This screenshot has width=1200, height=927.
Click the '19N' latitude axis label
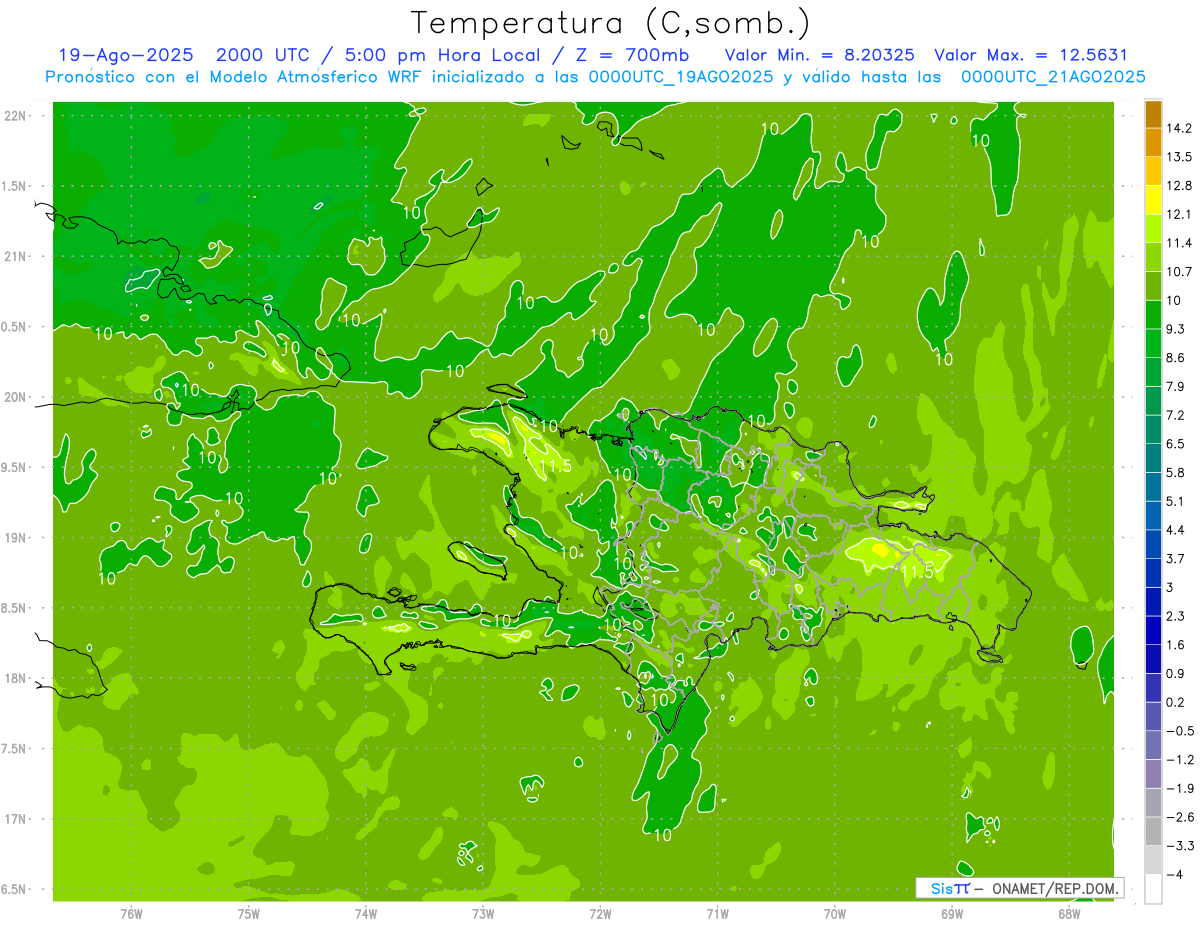(14, 538)
